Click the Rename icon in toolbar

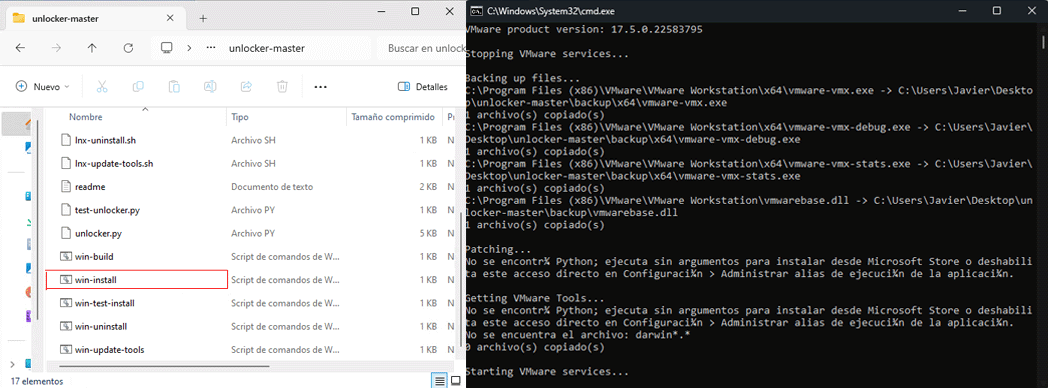pyautogui.click(x=210, y=86)
